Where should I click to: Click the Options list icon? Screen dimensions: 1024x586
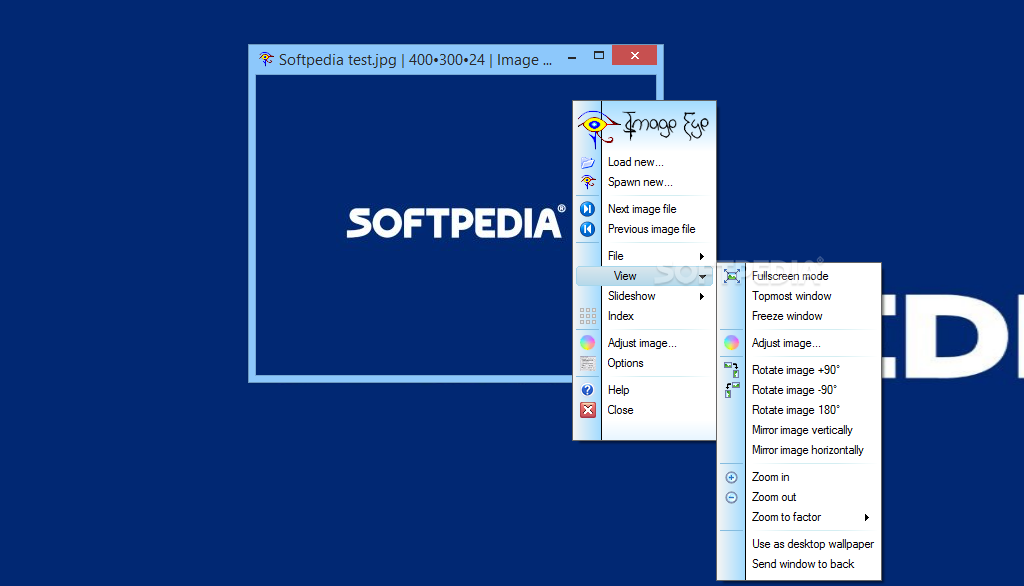click(588, 363)
